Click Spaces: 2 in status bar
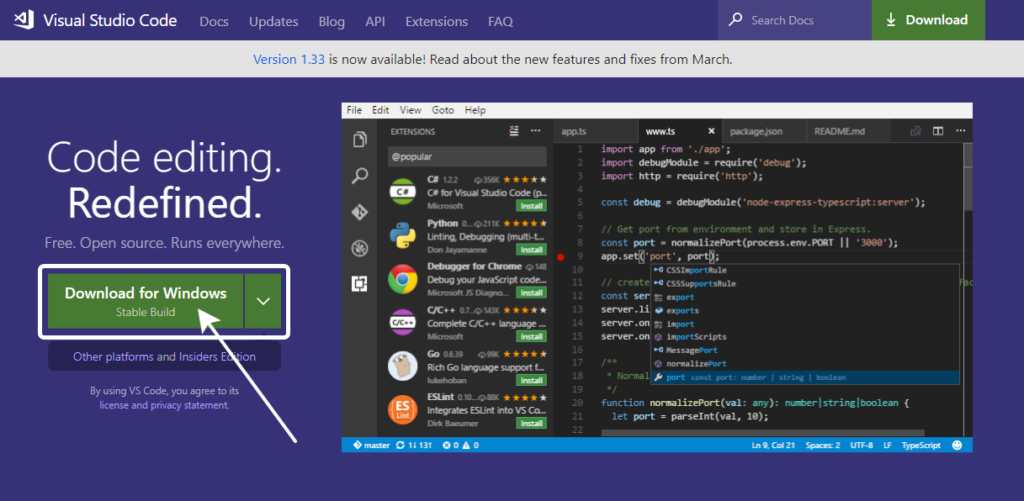 tap(823, 445)
